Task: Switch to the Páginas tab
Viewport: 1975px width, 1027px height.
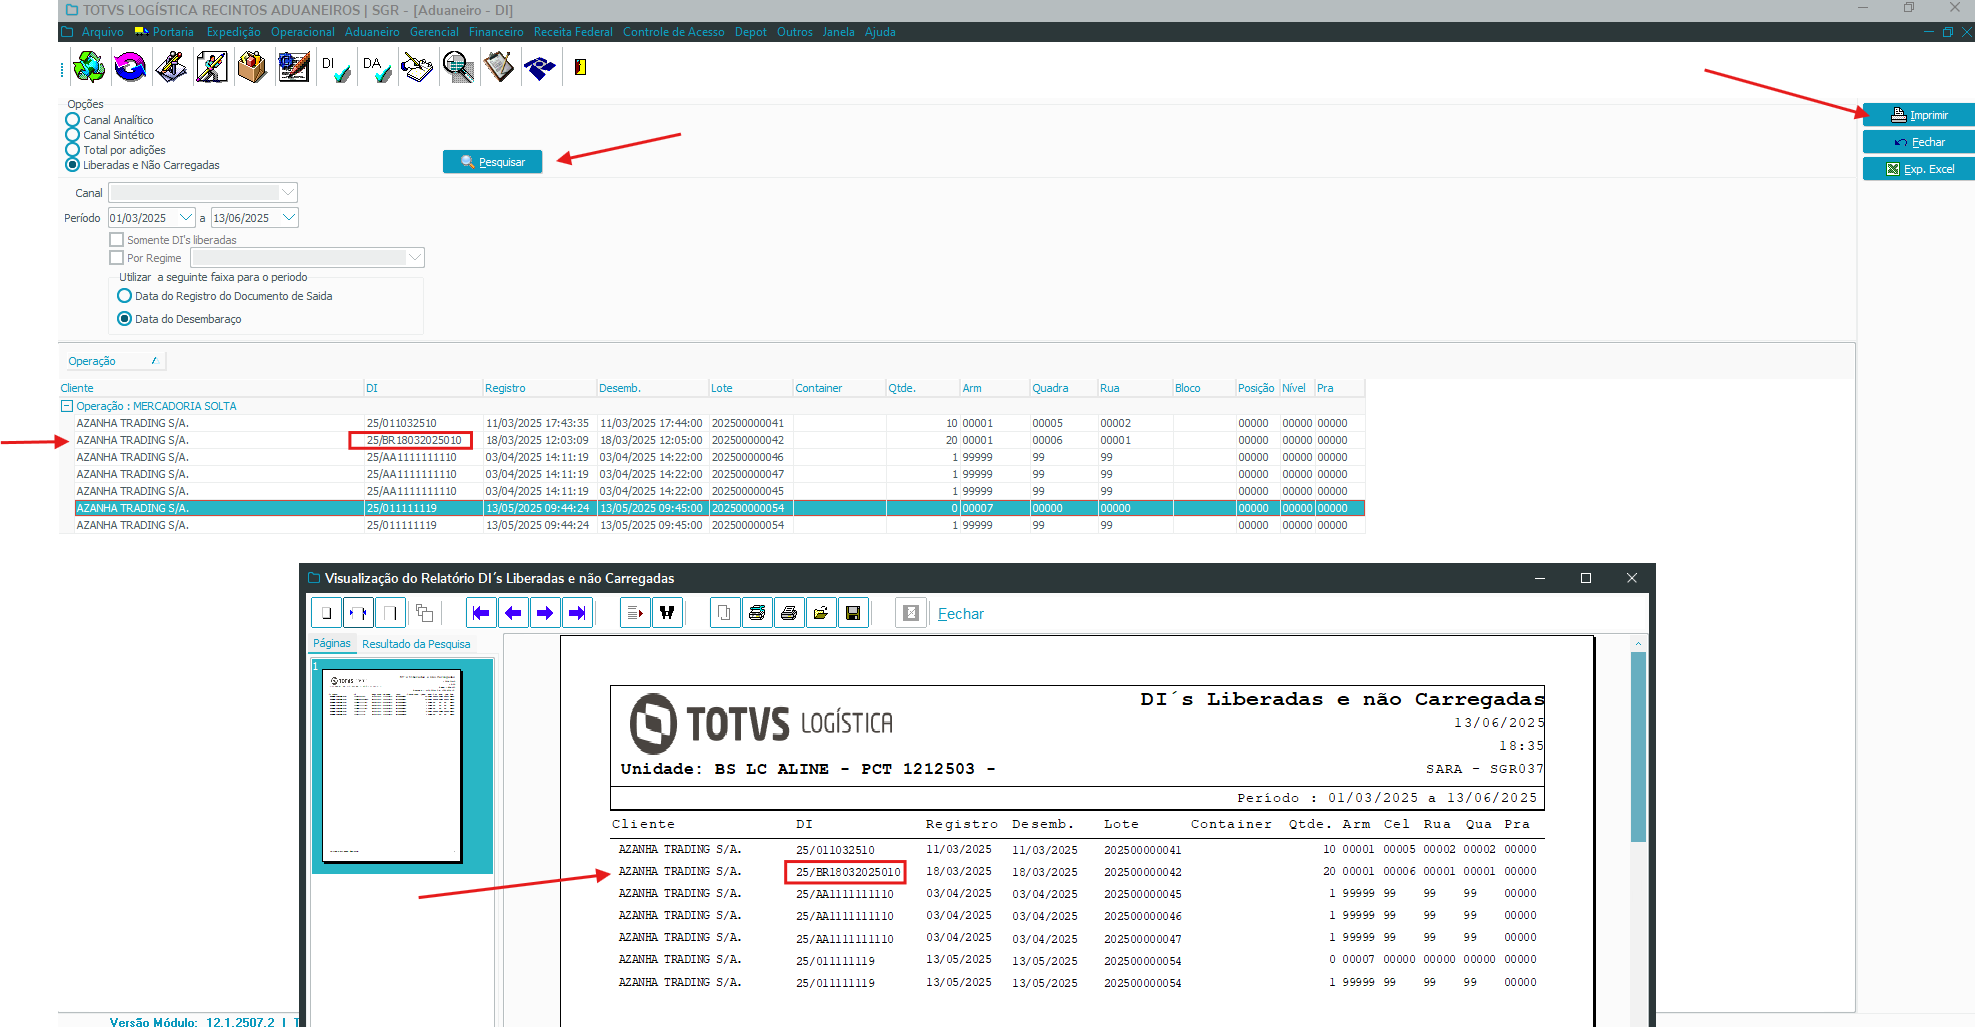Action: pyautogui.click(x=332, y=643)
